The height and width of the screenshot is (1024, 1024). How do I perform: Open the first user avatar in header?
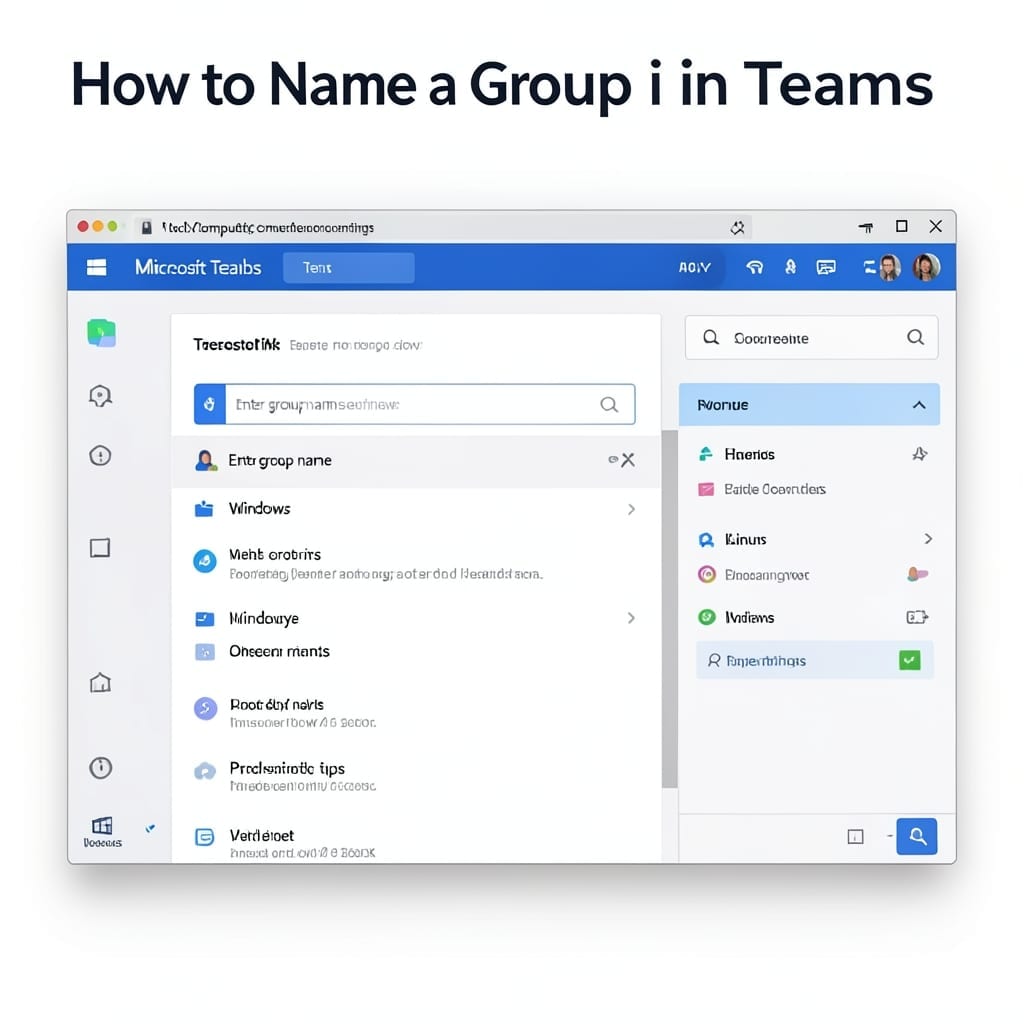[x=889, y=267]
